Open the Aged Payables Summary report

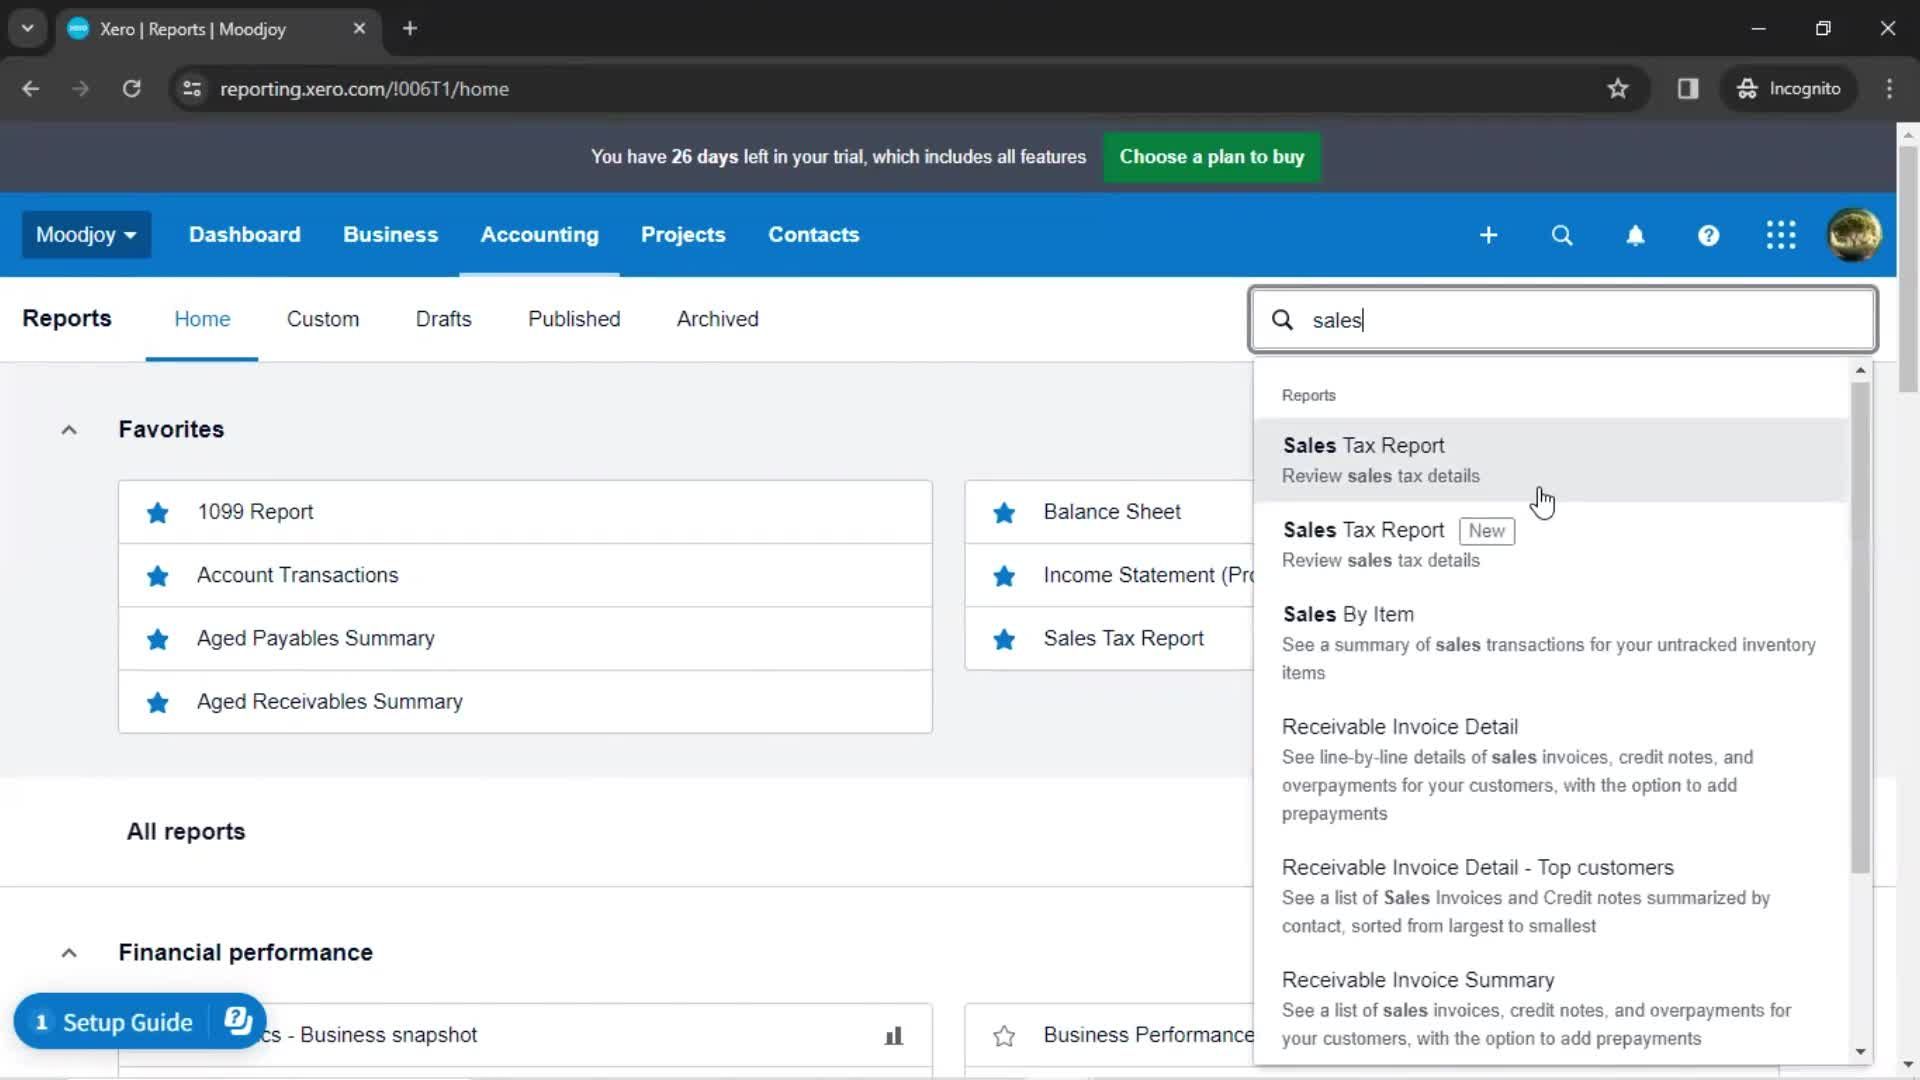pos(525,638)
